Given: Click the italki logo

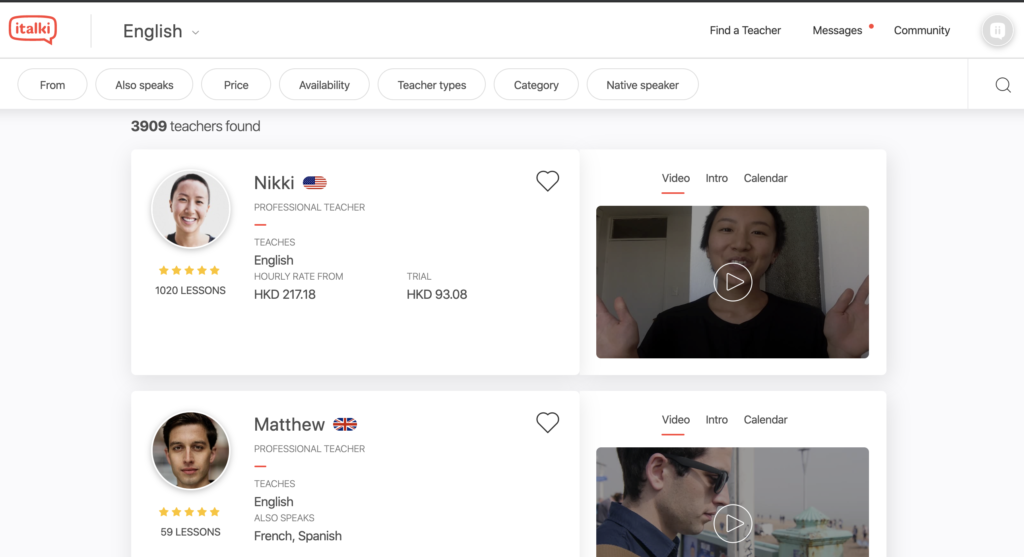Looking at the screenshot, I should (33, 29).
